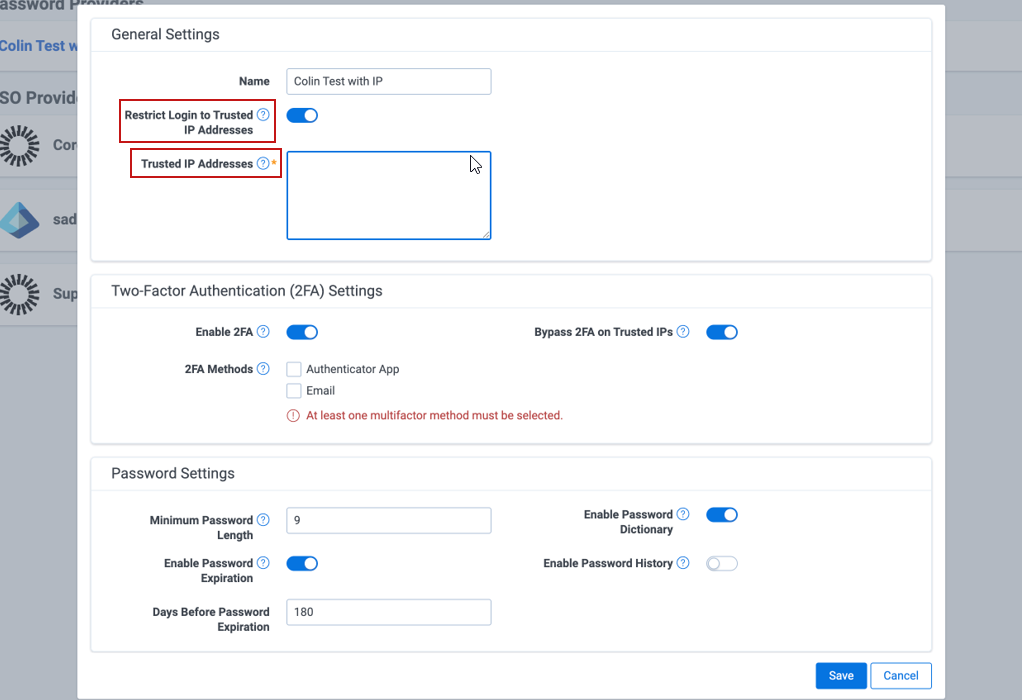The image size is (1022, 700).
Task: Show help for Bypass 2FA on Trusted IPs
Action: pos(682,332)
